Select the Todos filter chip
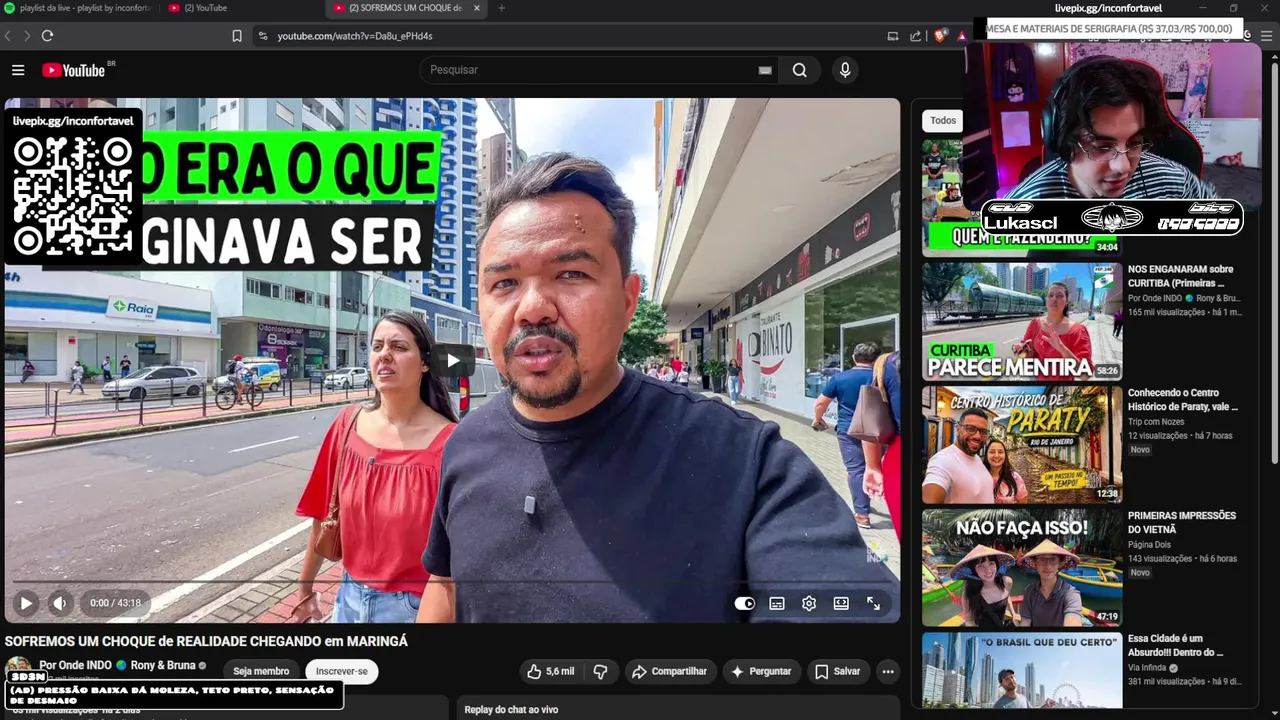 coord(943,120)
